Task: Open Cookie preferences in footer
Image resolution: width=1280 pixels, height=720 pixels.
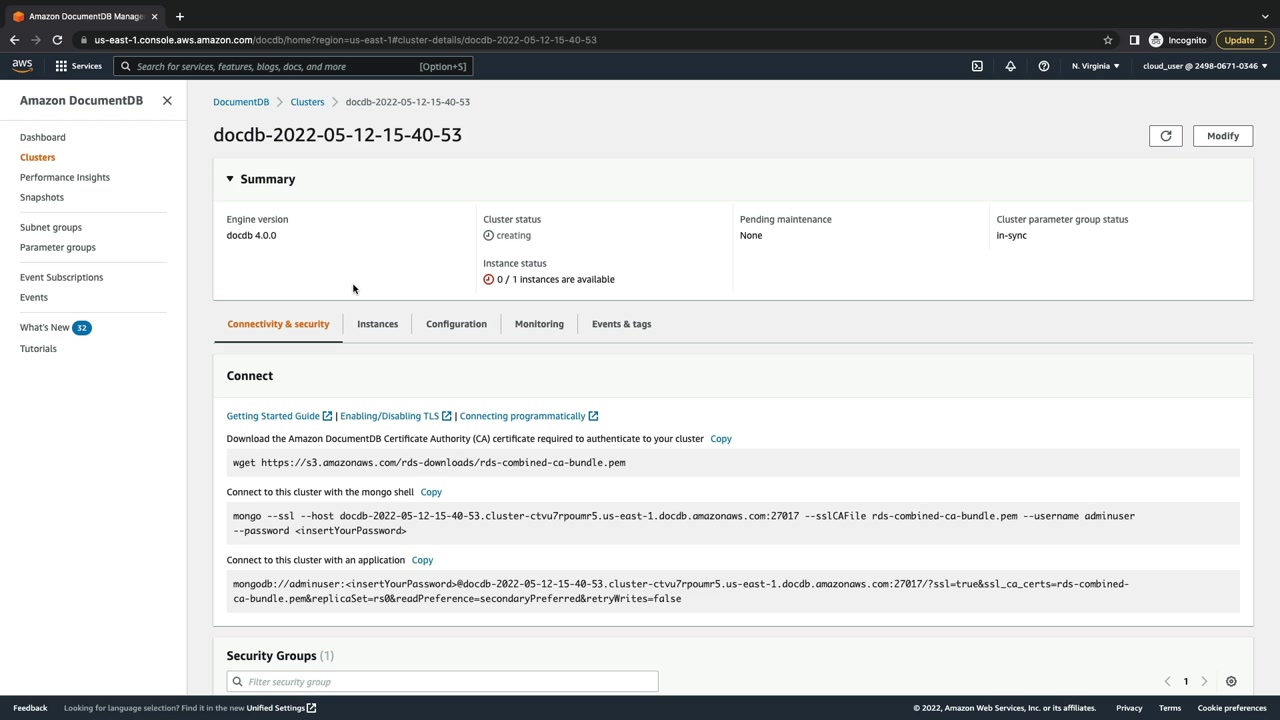Action: point(1232,708)
